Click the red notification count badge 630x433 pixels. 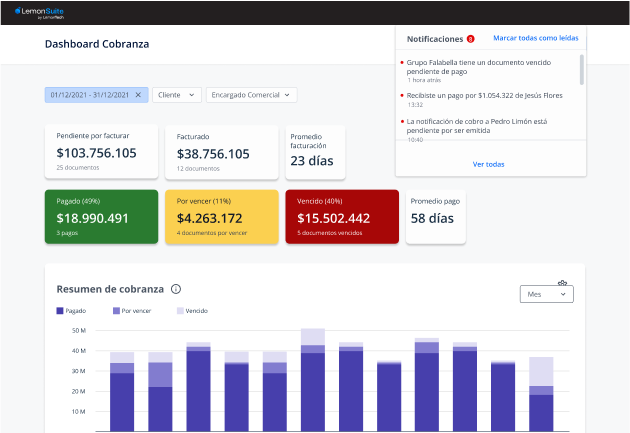tap(470, 38)
